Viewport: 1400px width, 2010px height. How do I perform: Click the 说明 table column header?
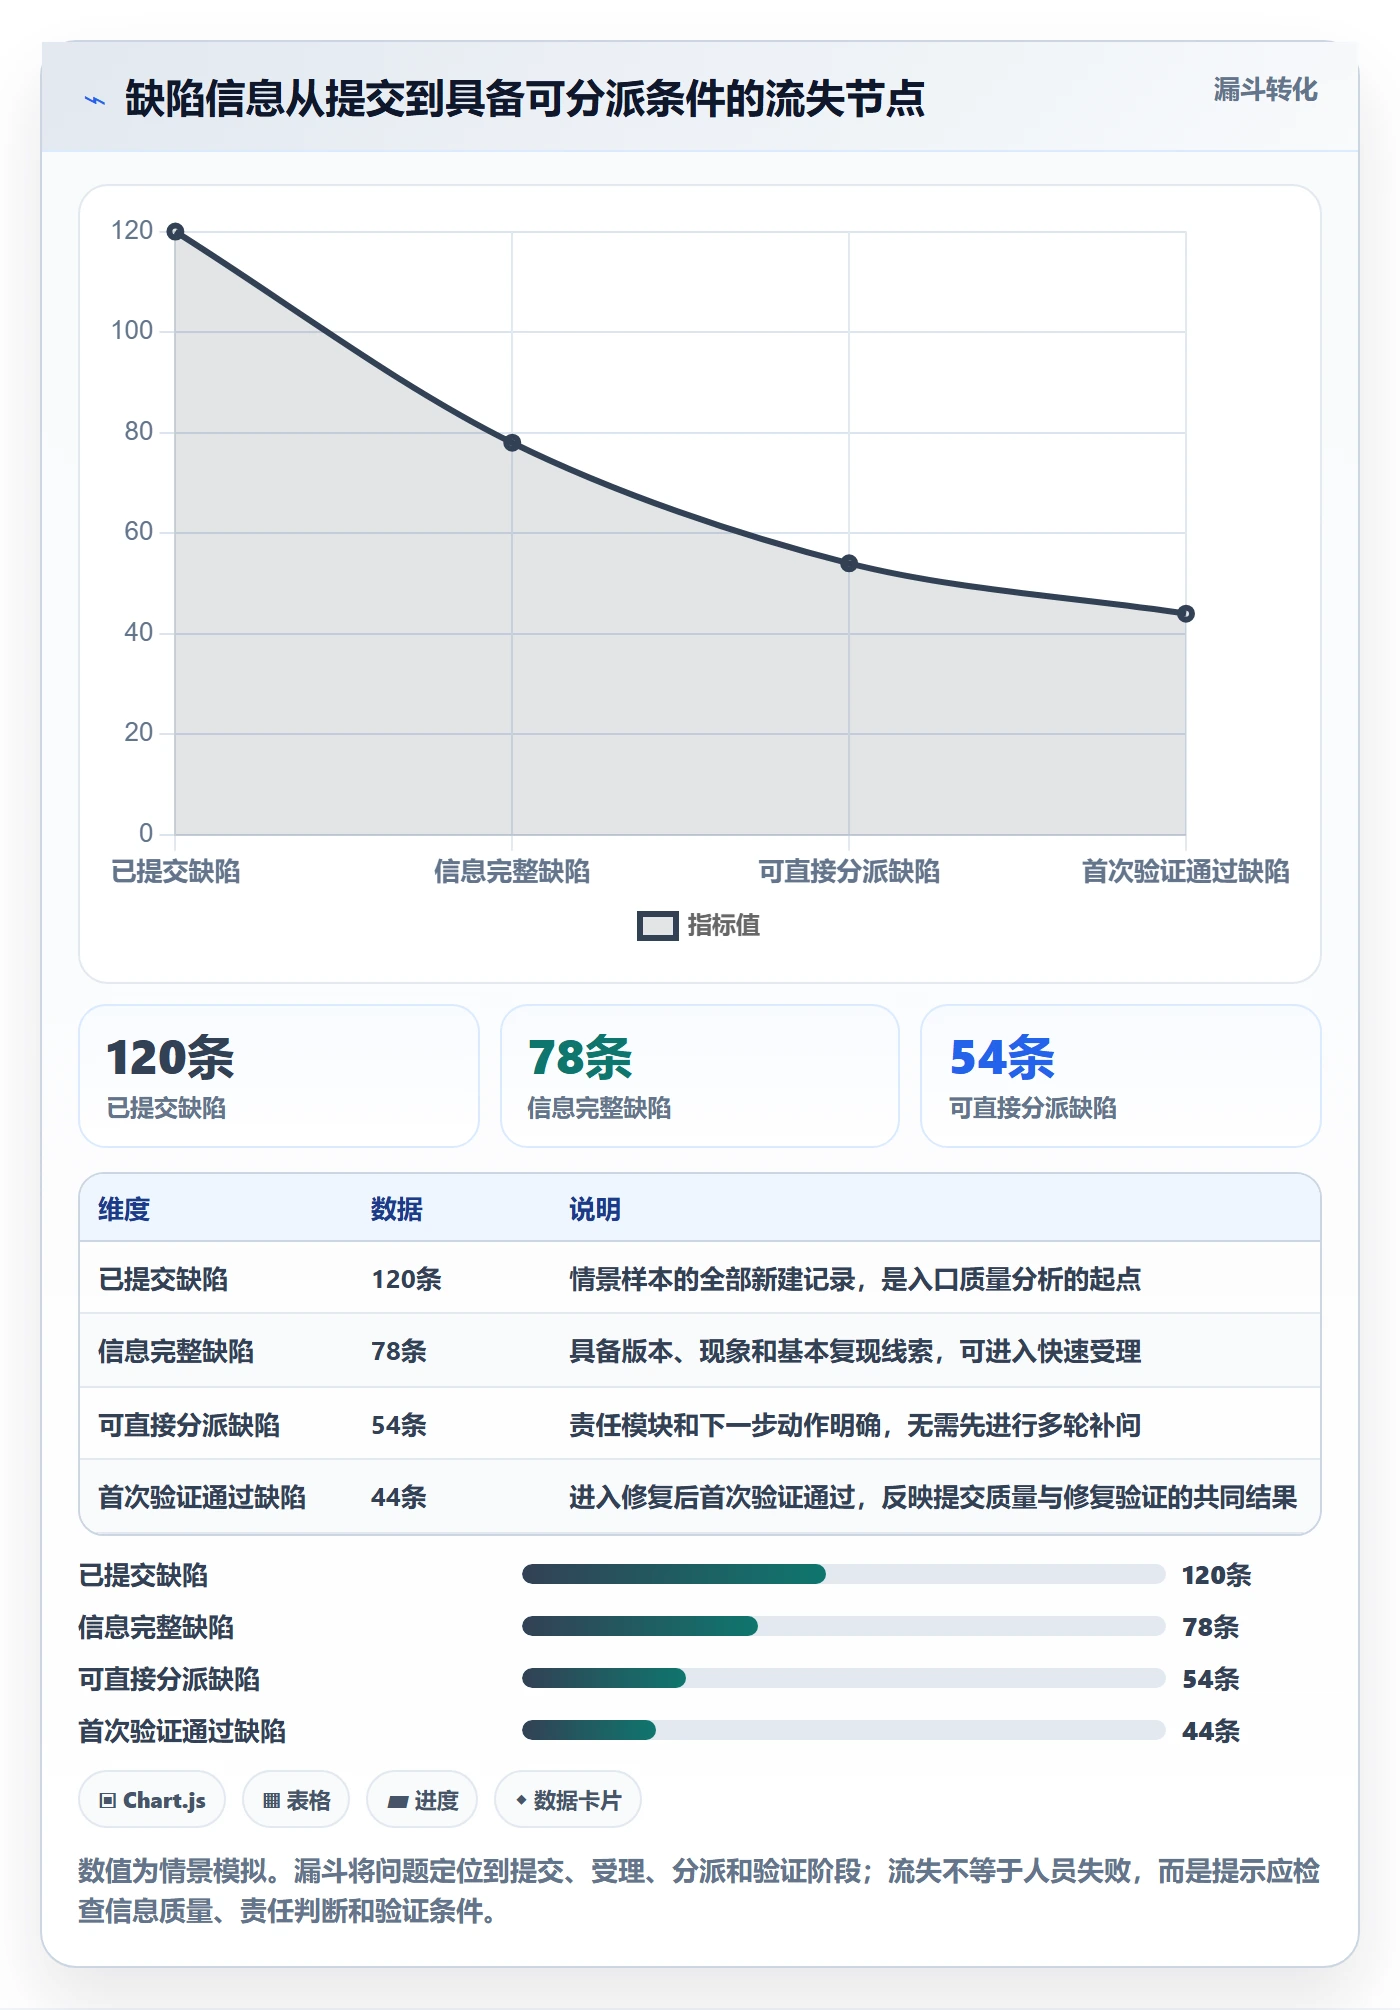click(595, 1209)
